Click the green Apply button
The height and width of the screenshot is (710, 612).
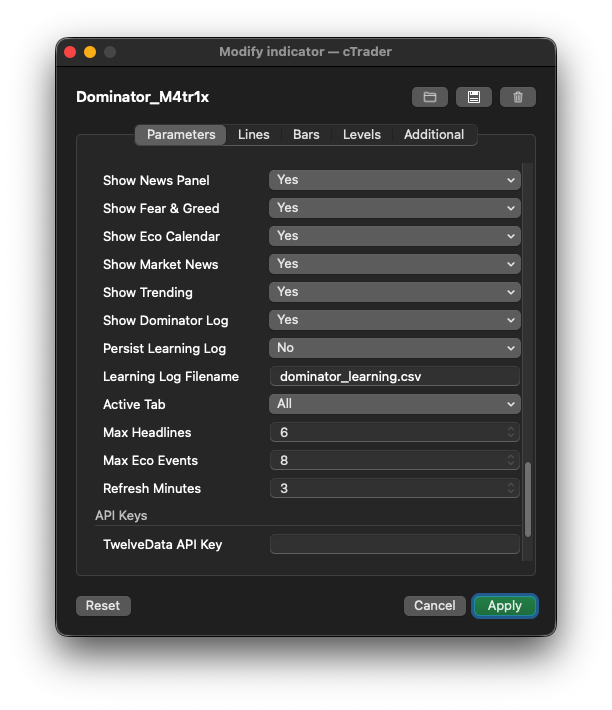coord(505,606)
